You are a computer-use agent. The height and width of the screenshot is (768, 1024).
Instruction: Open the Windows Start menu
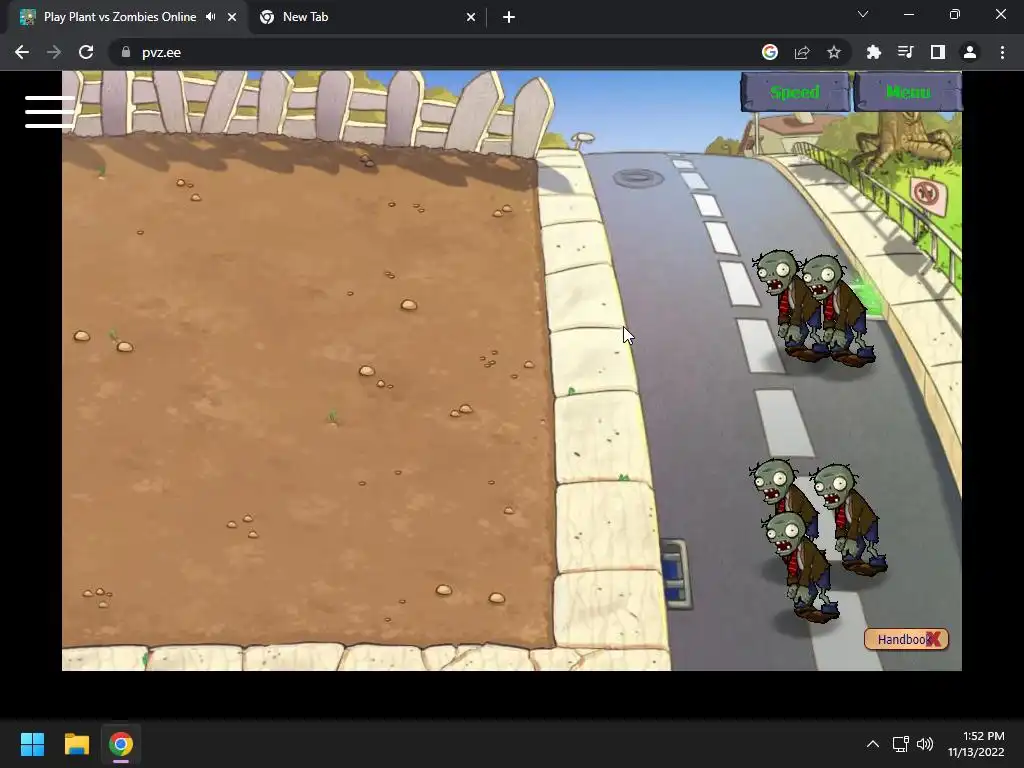pos(32,744)
